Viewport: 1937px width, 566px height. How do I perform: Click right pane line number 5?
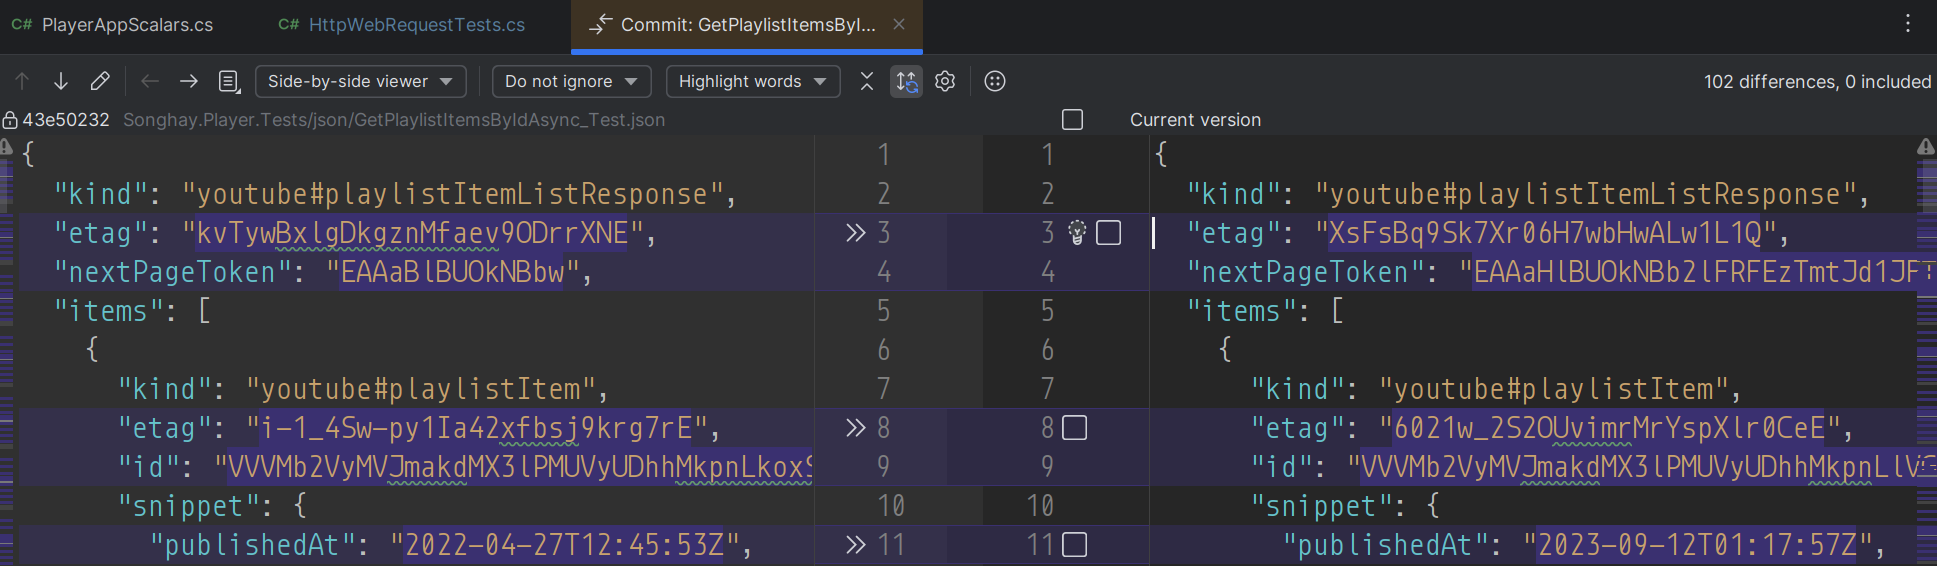tap(1047, 311)
